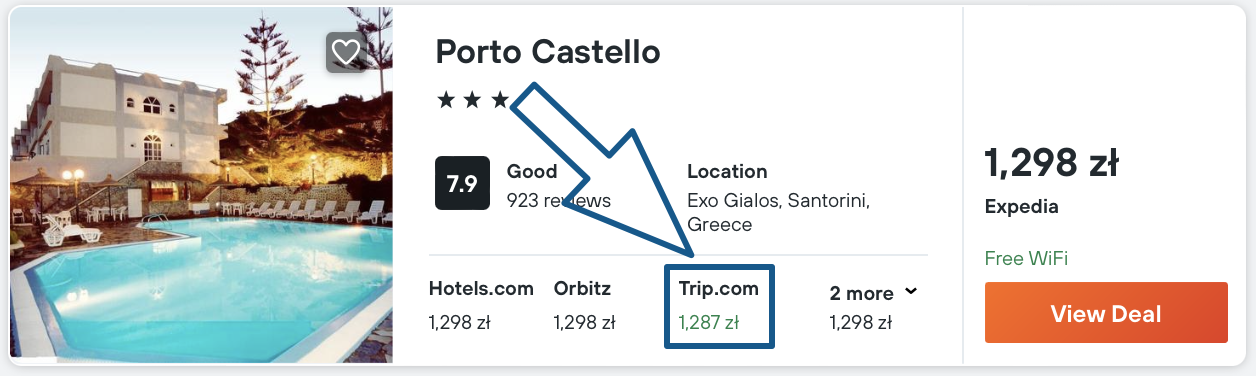Open the Porto Castello pool photo
The height and width of the screenshot is (376, 1256).
(201, 185)
